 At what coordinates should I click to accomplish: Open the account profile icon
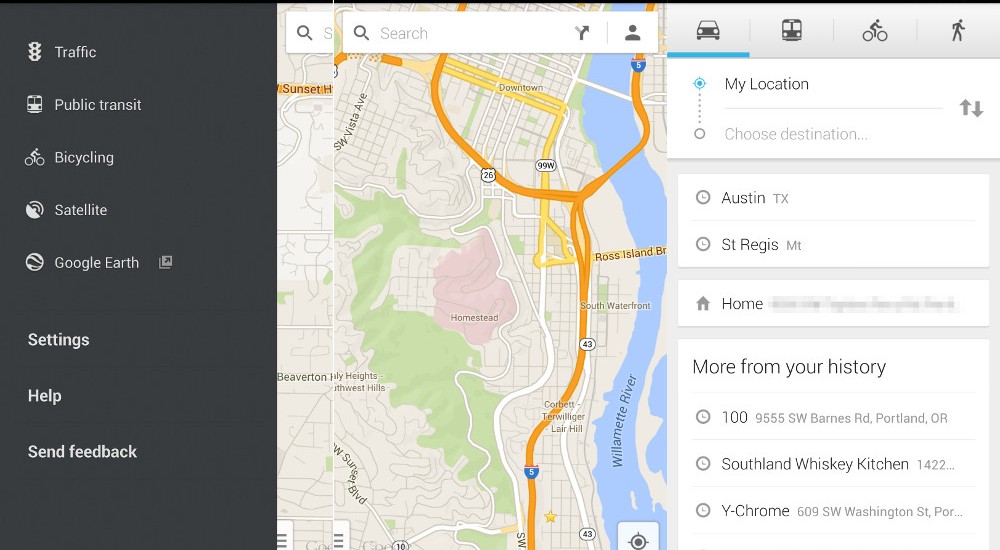point(632,33)
